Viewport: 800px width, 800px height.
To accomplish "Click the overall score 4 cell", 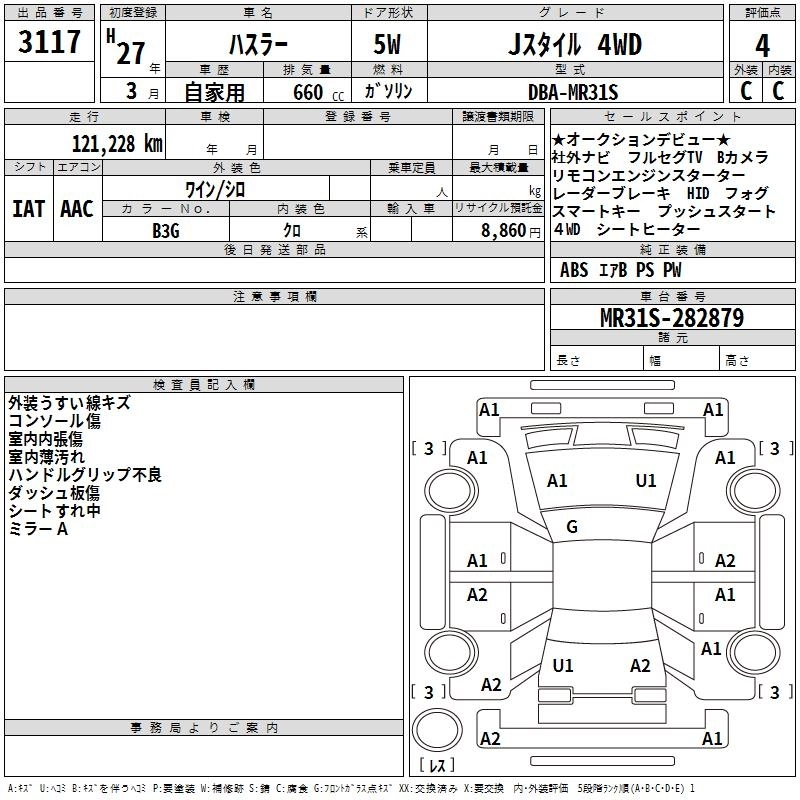I will 762,45.
